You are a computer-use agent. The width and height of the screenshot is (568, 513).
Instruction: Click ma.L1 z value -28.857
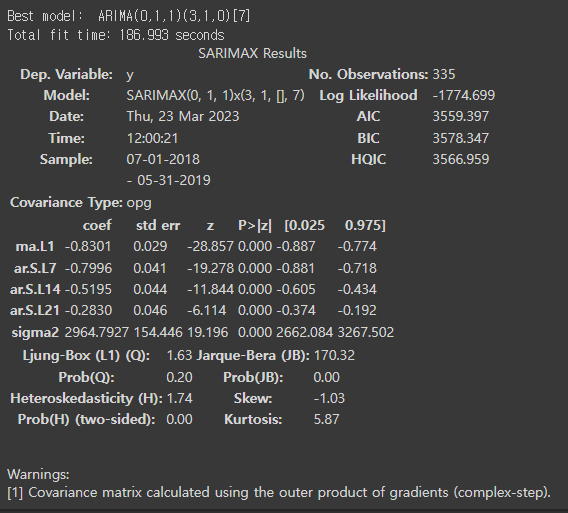click(x=210, y=247)
